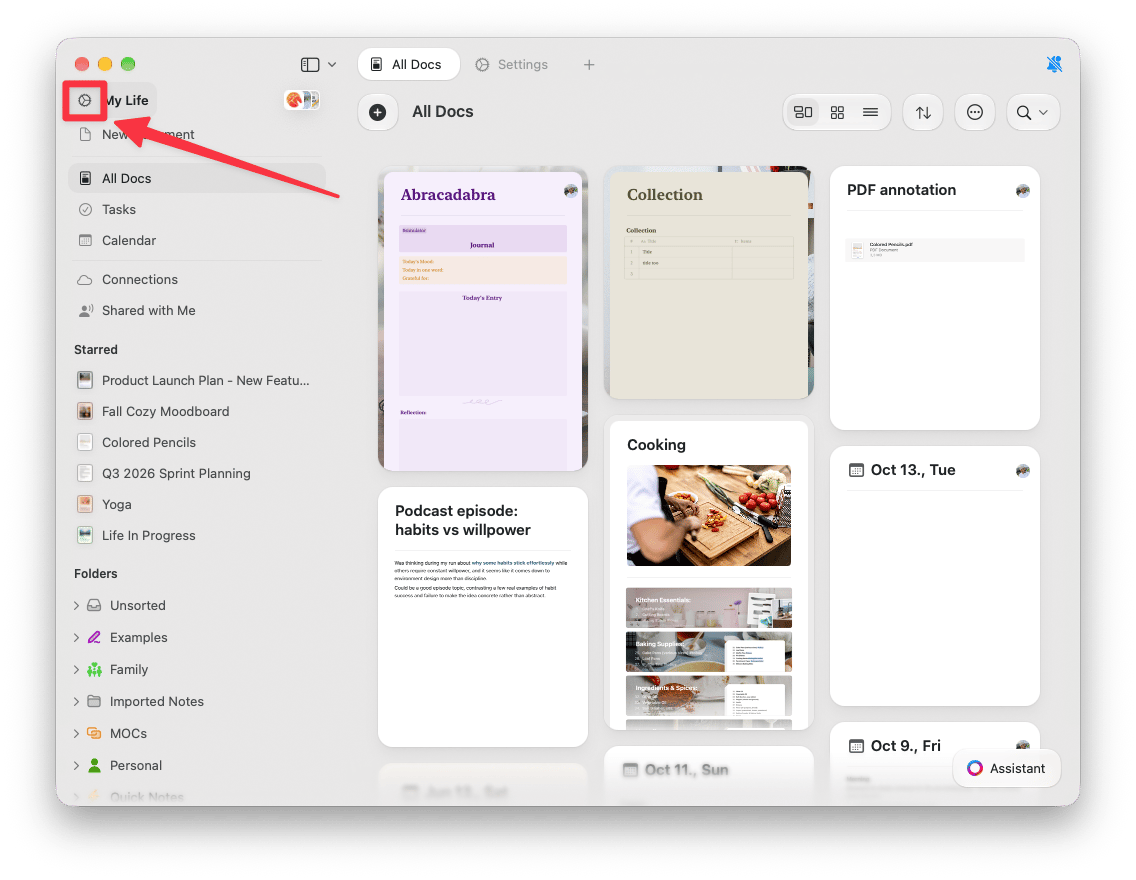The height and width of the screenshot is (880, 1136).
Task: Open the sort order options
Action: (923, 112)
